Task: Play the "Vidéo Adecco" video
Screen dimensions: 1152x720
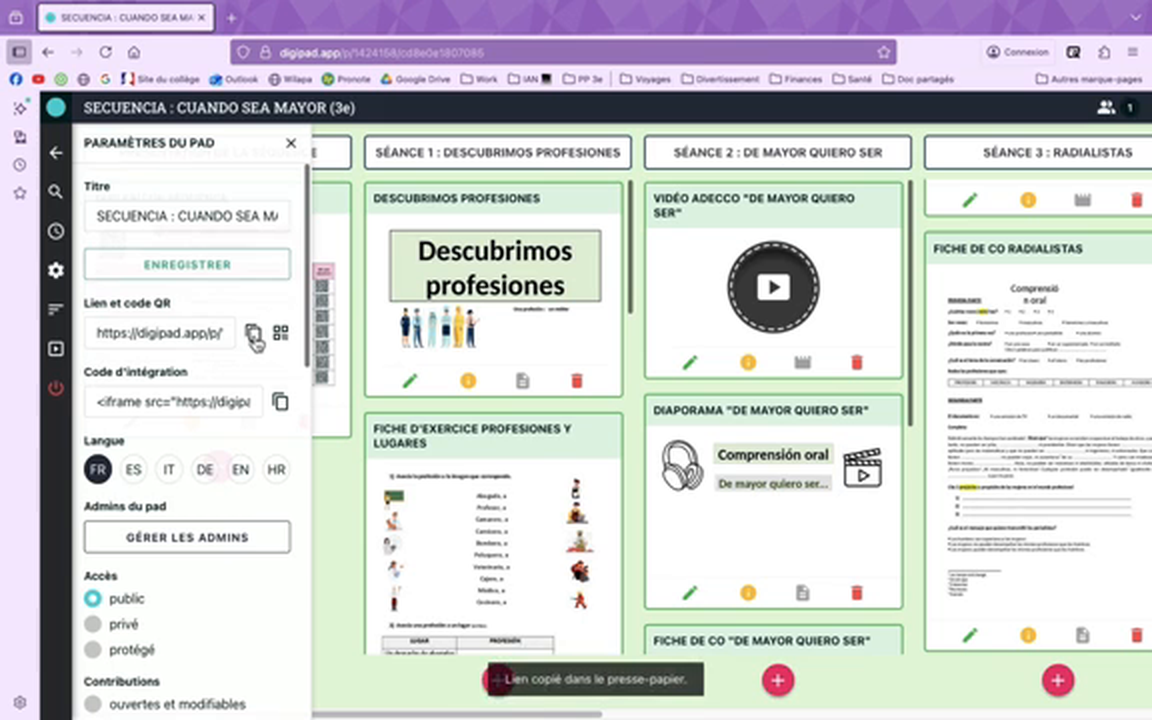Action: [772, 287]
